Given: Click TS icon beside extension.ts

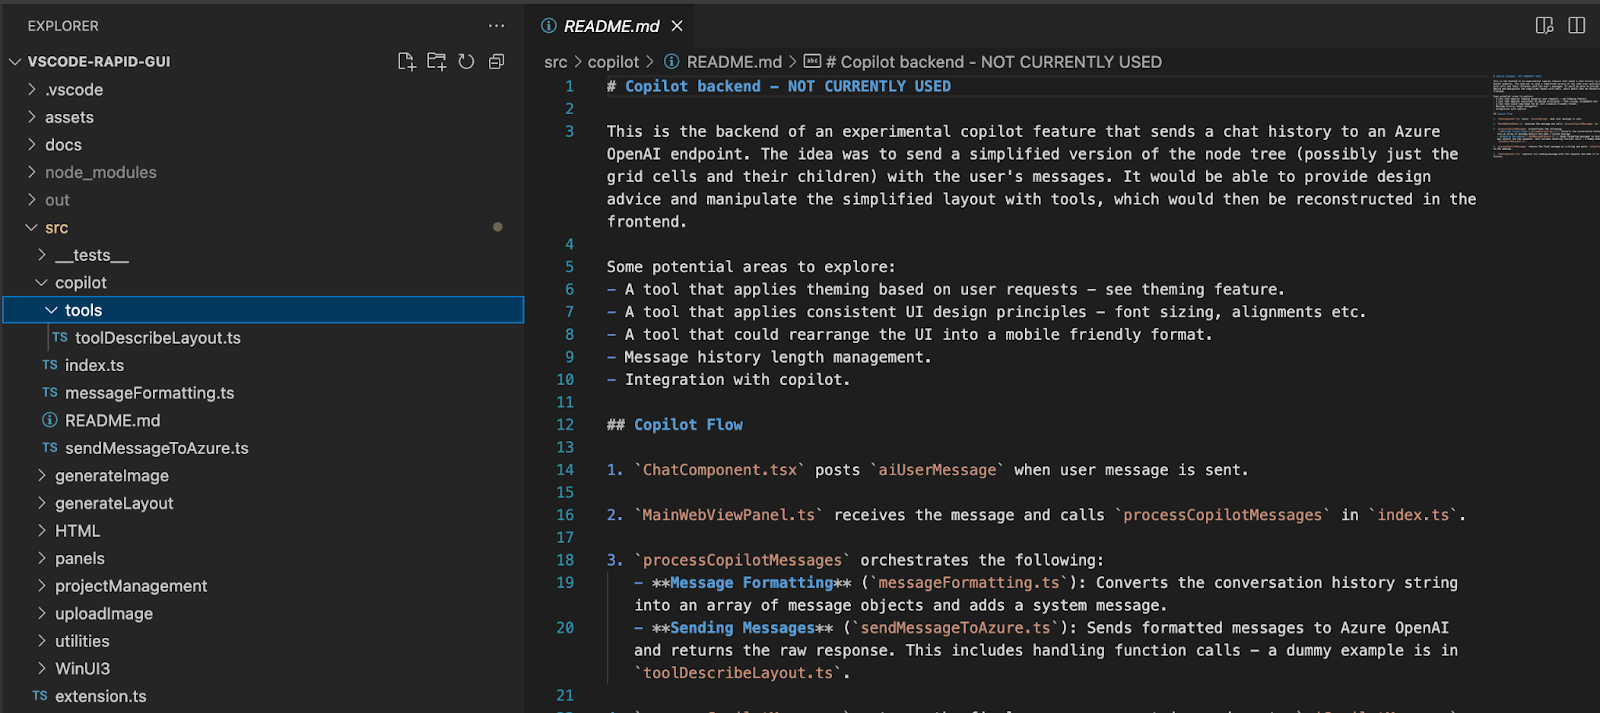Looking at the screenshot, I should (40, 696).
